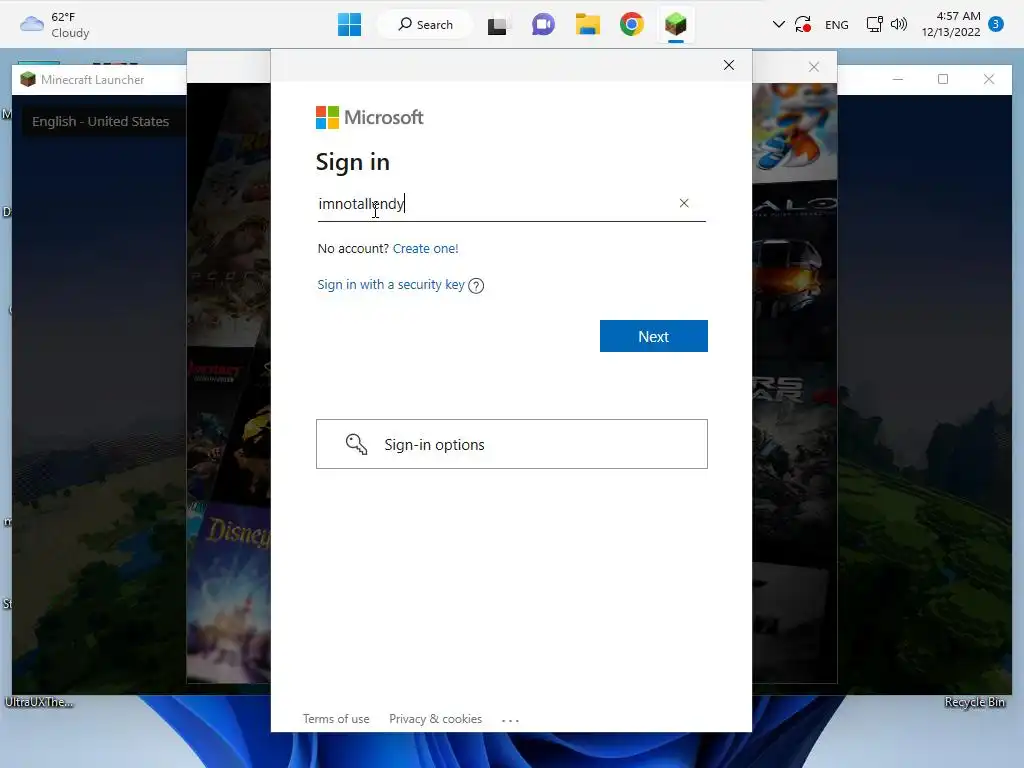The width and height of the screenshot is (1024, 768).
Task: Minimize the Minecraft Launcher window
Action: pyautogui.click(x=898, y=79)
